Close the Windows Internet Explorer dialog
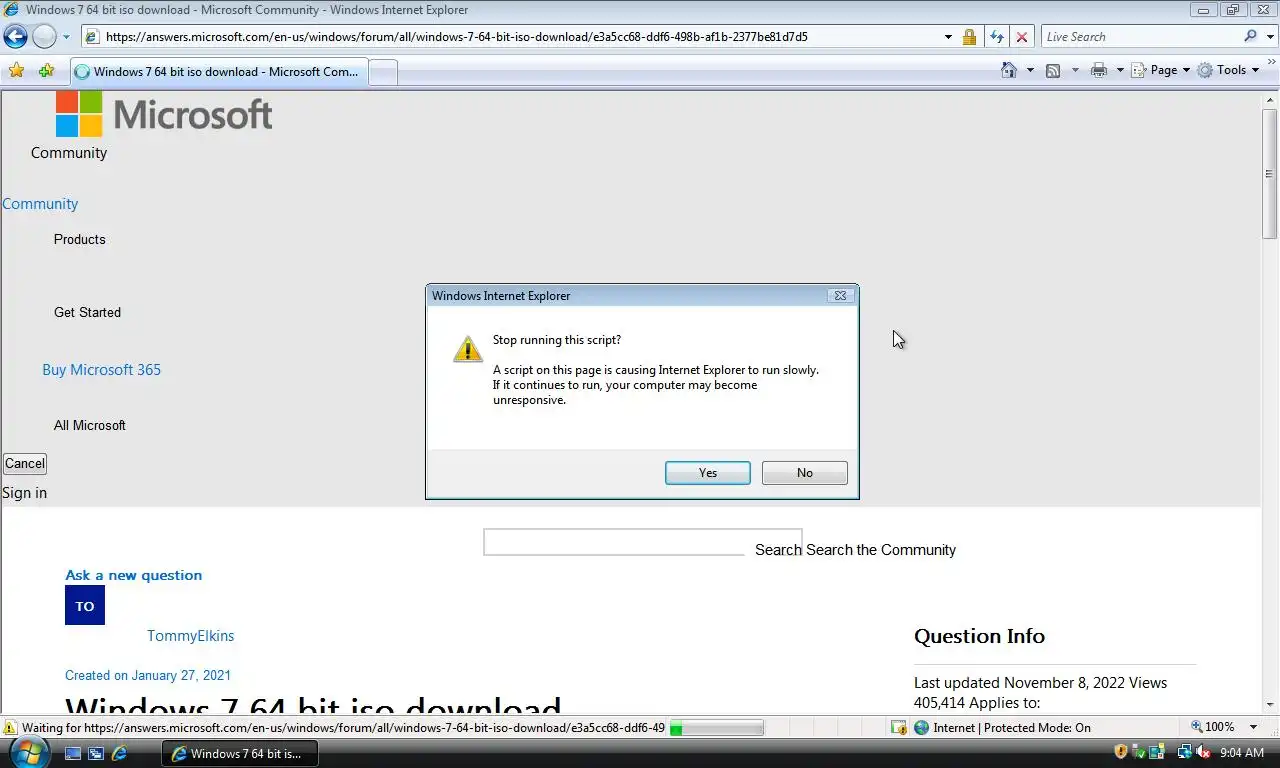The height and width of the screenshot is (768, 1280). [x=840, y=296]
